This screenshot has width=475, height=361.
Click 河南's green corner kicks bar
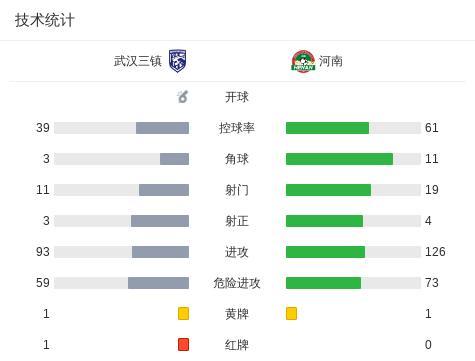coord(339,159)
